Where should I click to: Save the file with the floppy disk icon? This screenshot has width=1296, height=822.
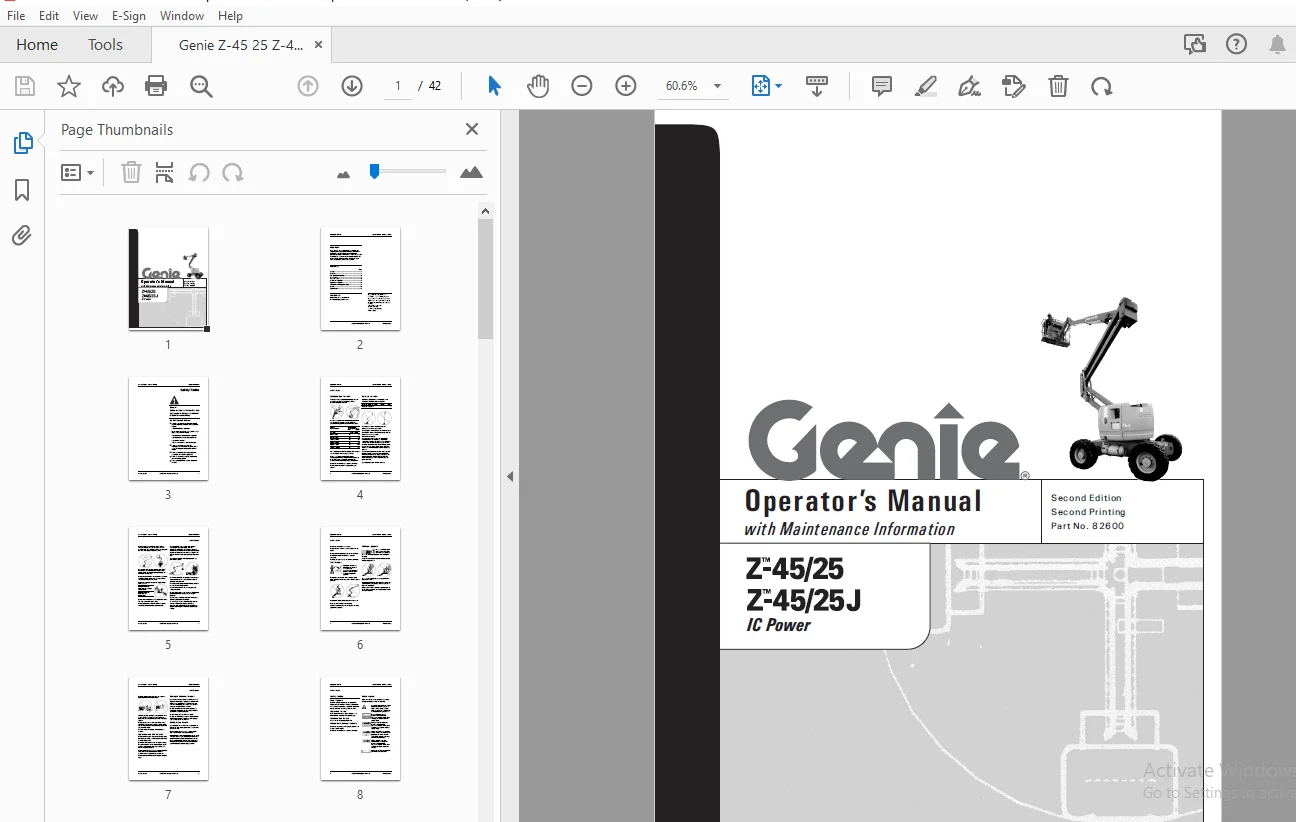(25, 86)
